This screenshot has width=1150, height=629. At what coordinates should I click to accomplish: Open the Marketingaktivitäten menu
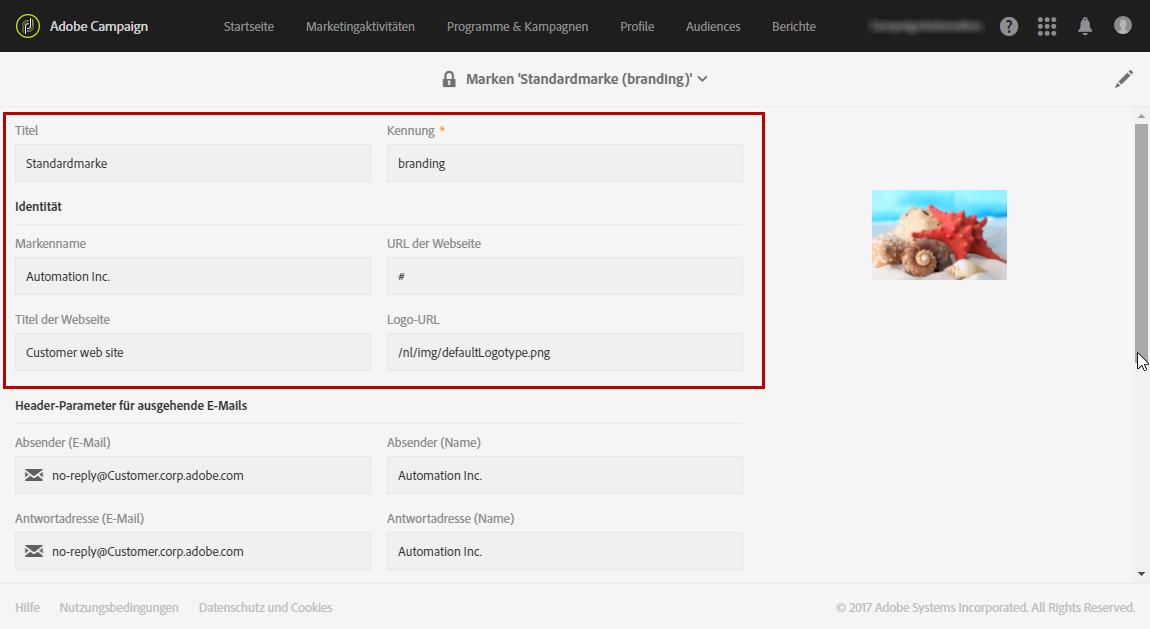click(x=360, y=26)
